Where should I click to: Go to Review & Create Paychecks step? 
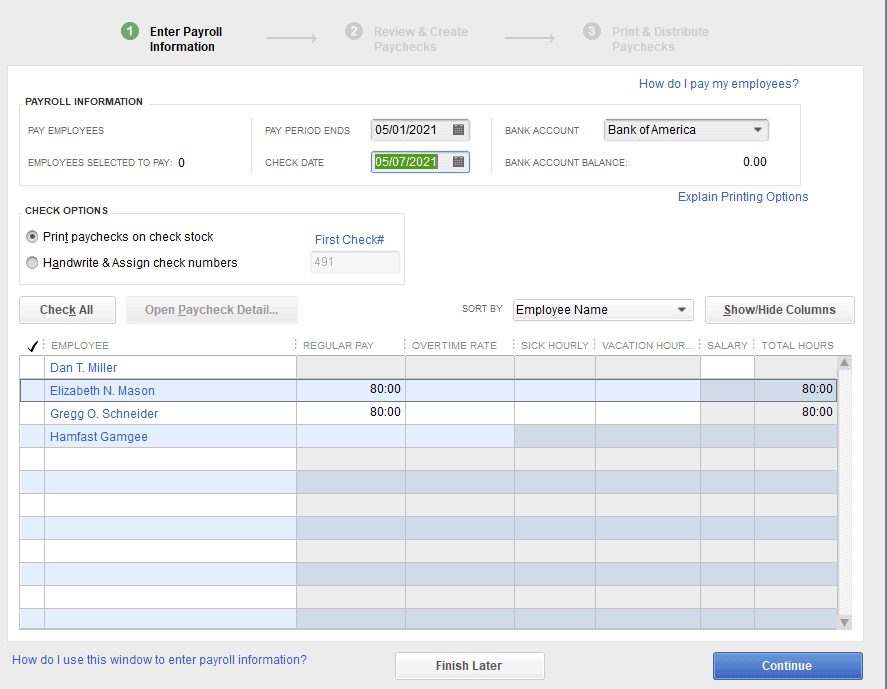click(407, 39)
